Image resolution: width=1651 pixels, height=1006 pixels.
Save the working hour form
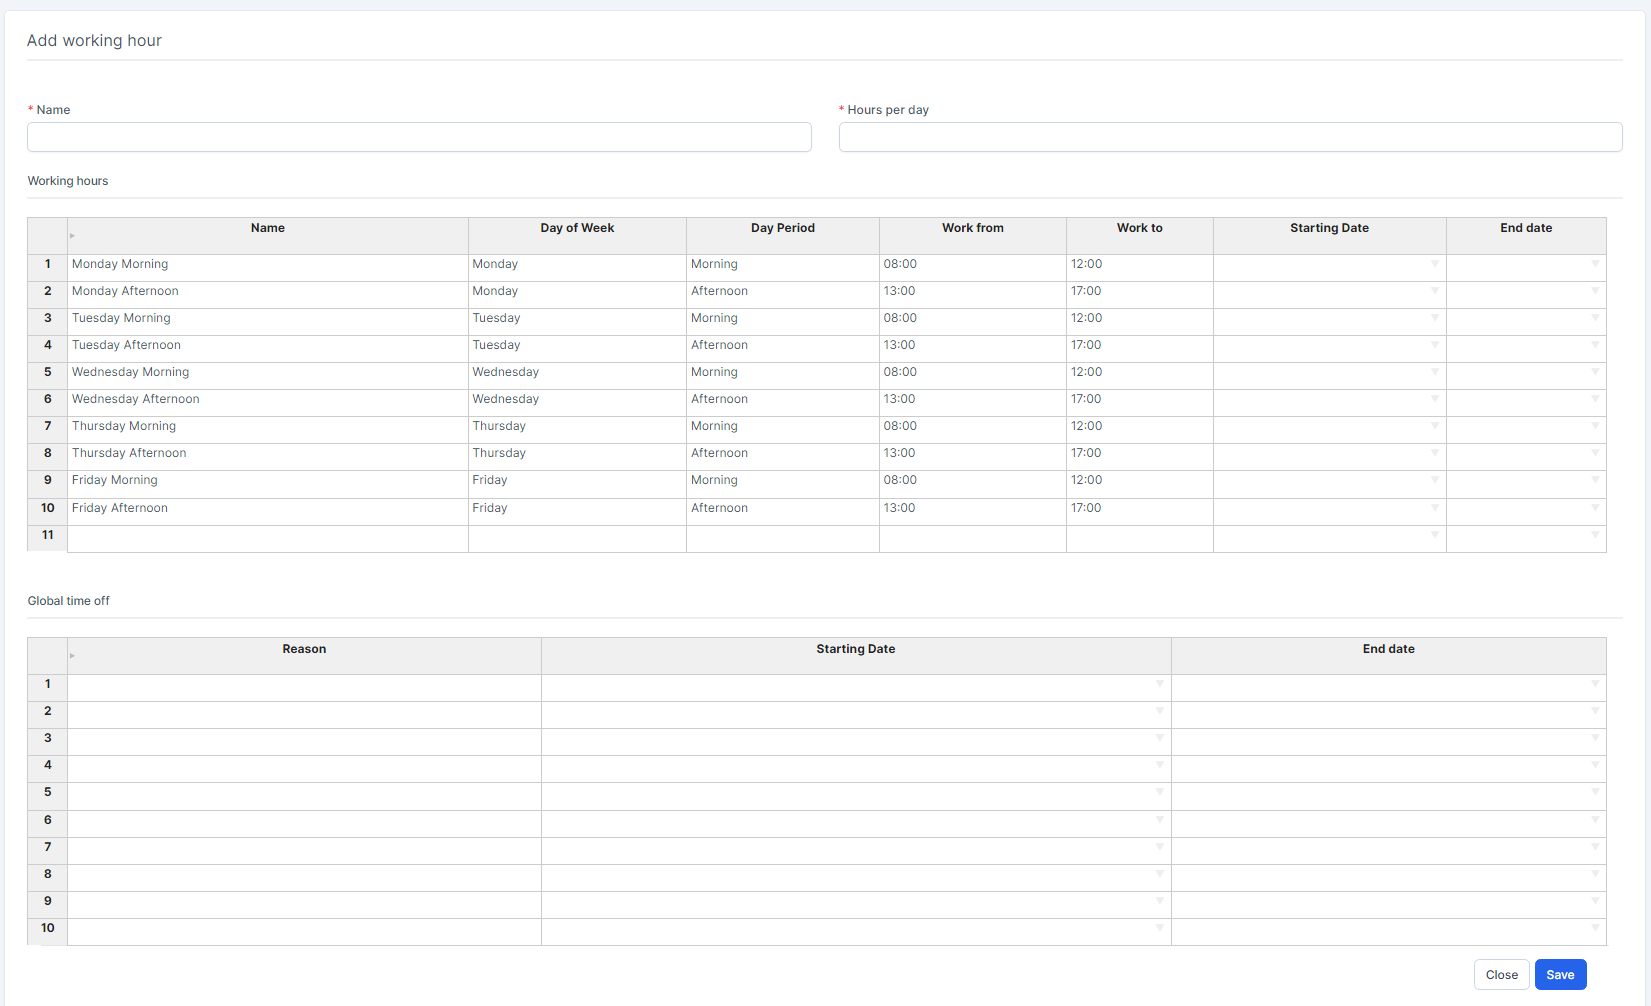(1560, 975)
